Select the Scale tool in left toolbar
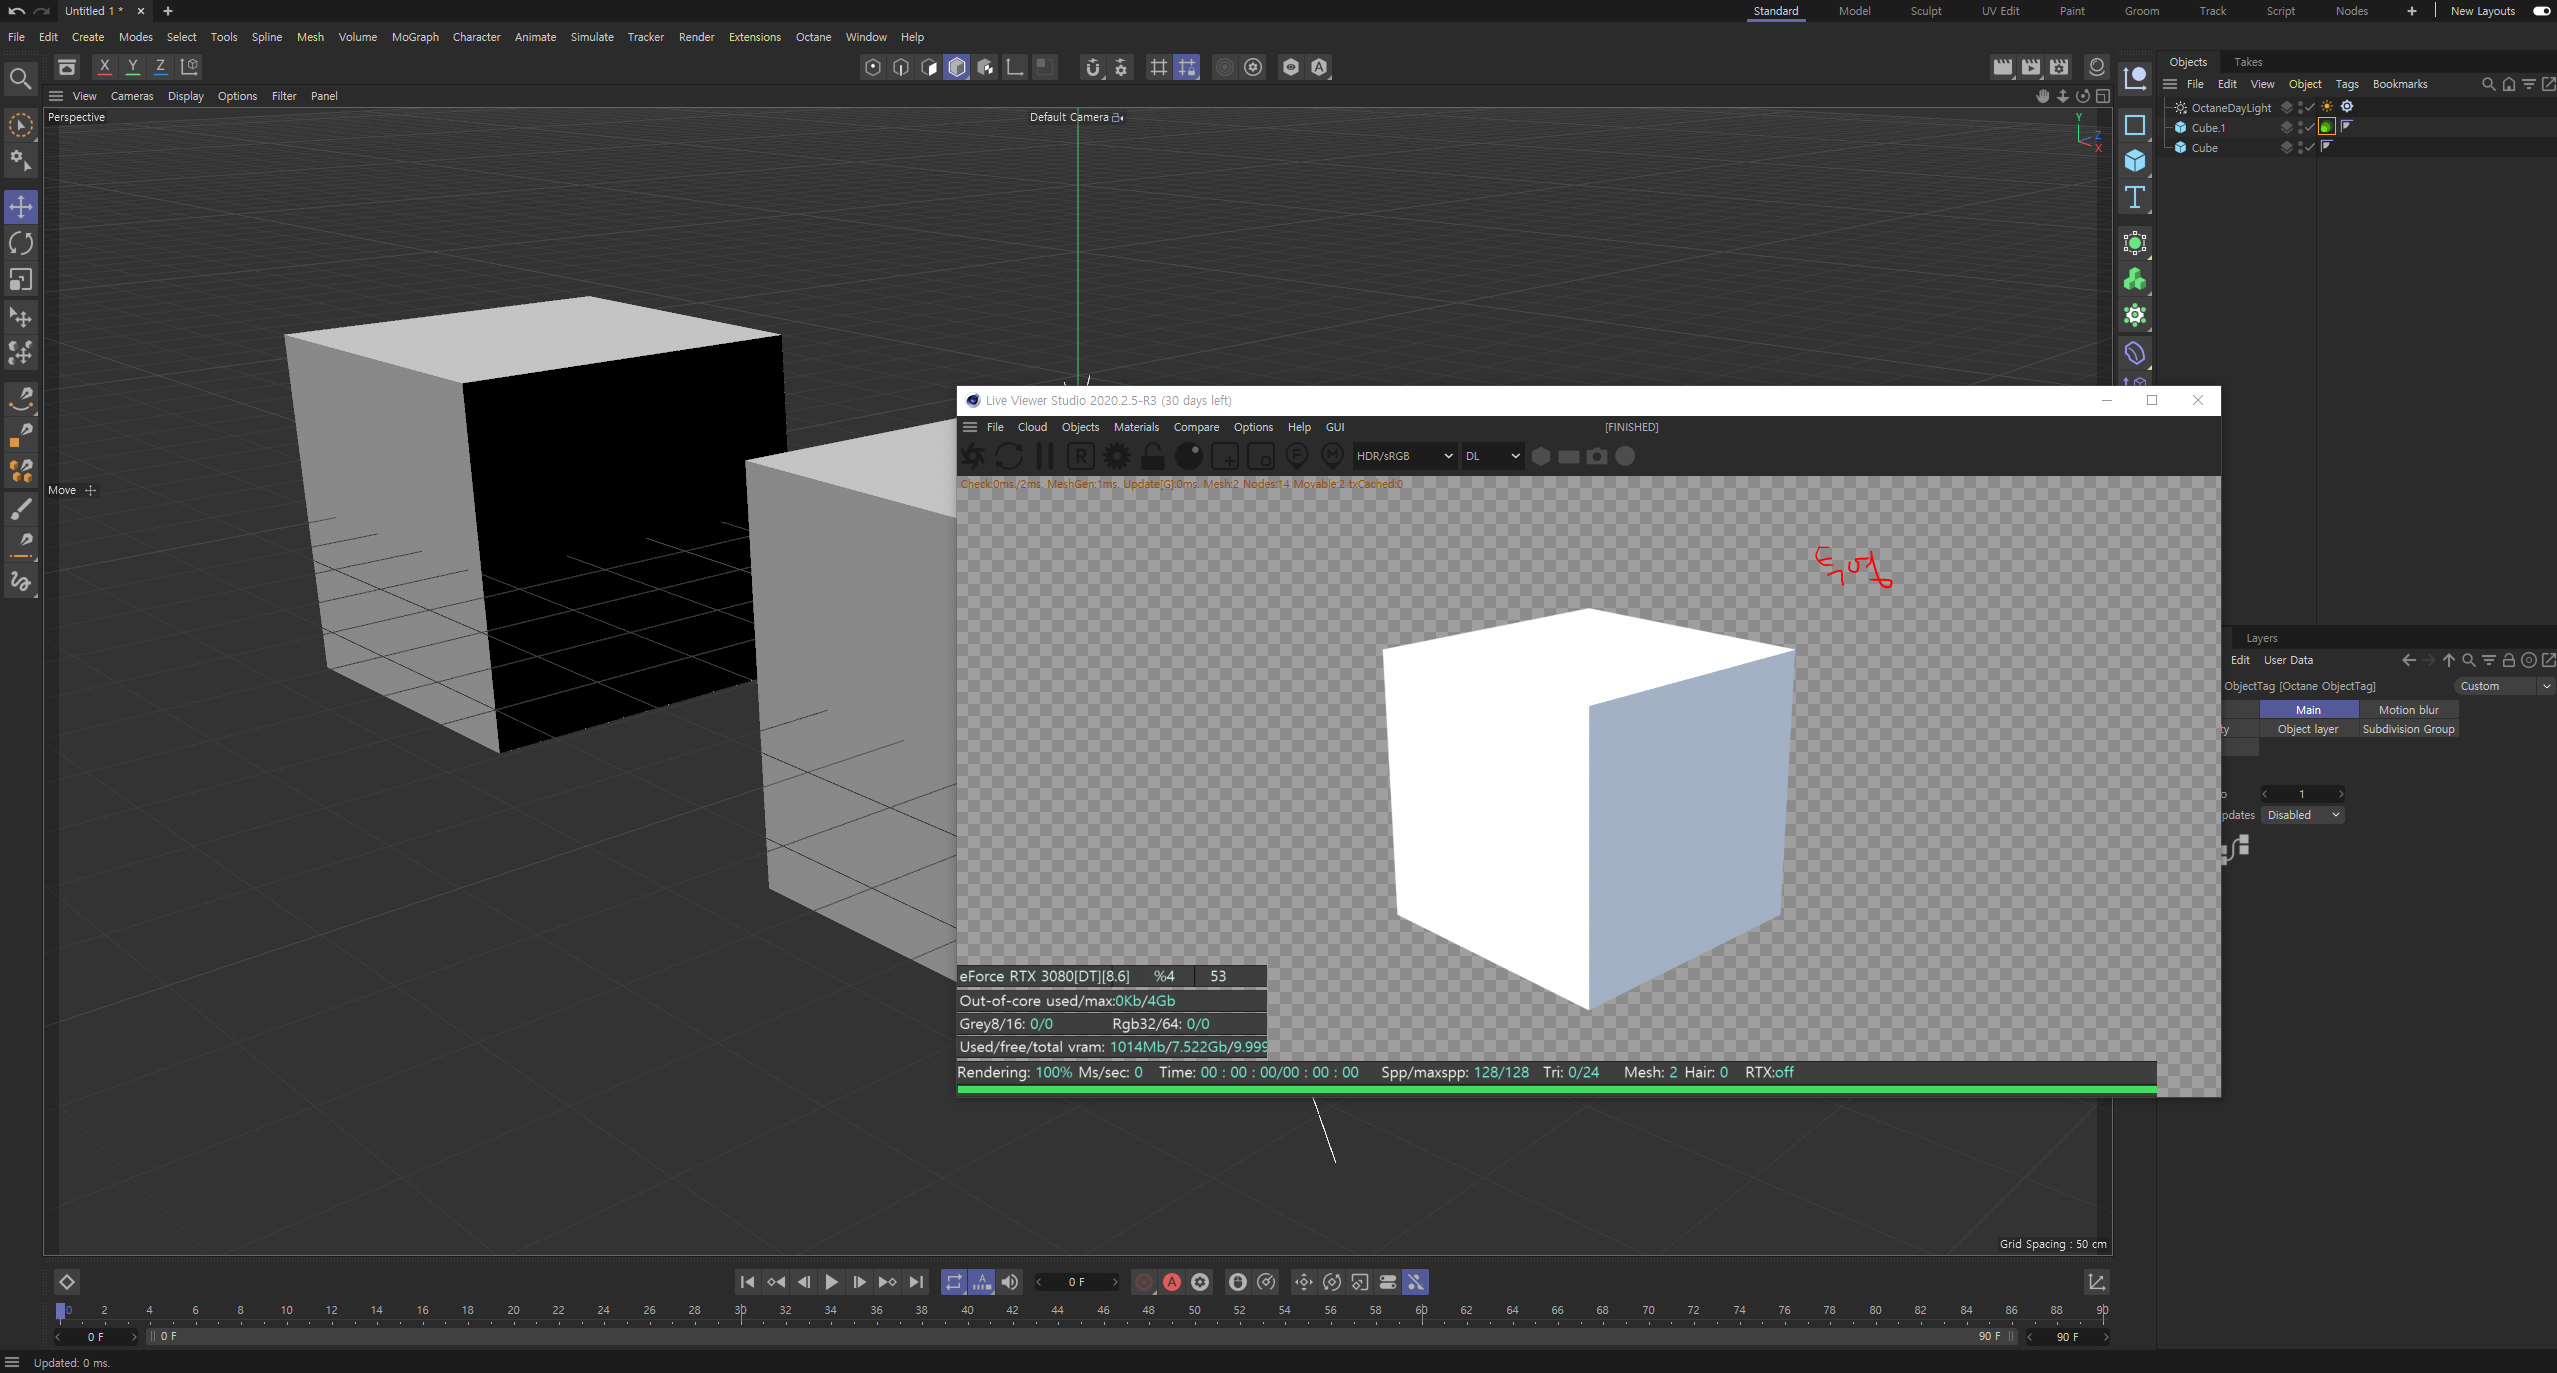The image size is (2557, 1373). 20,280
